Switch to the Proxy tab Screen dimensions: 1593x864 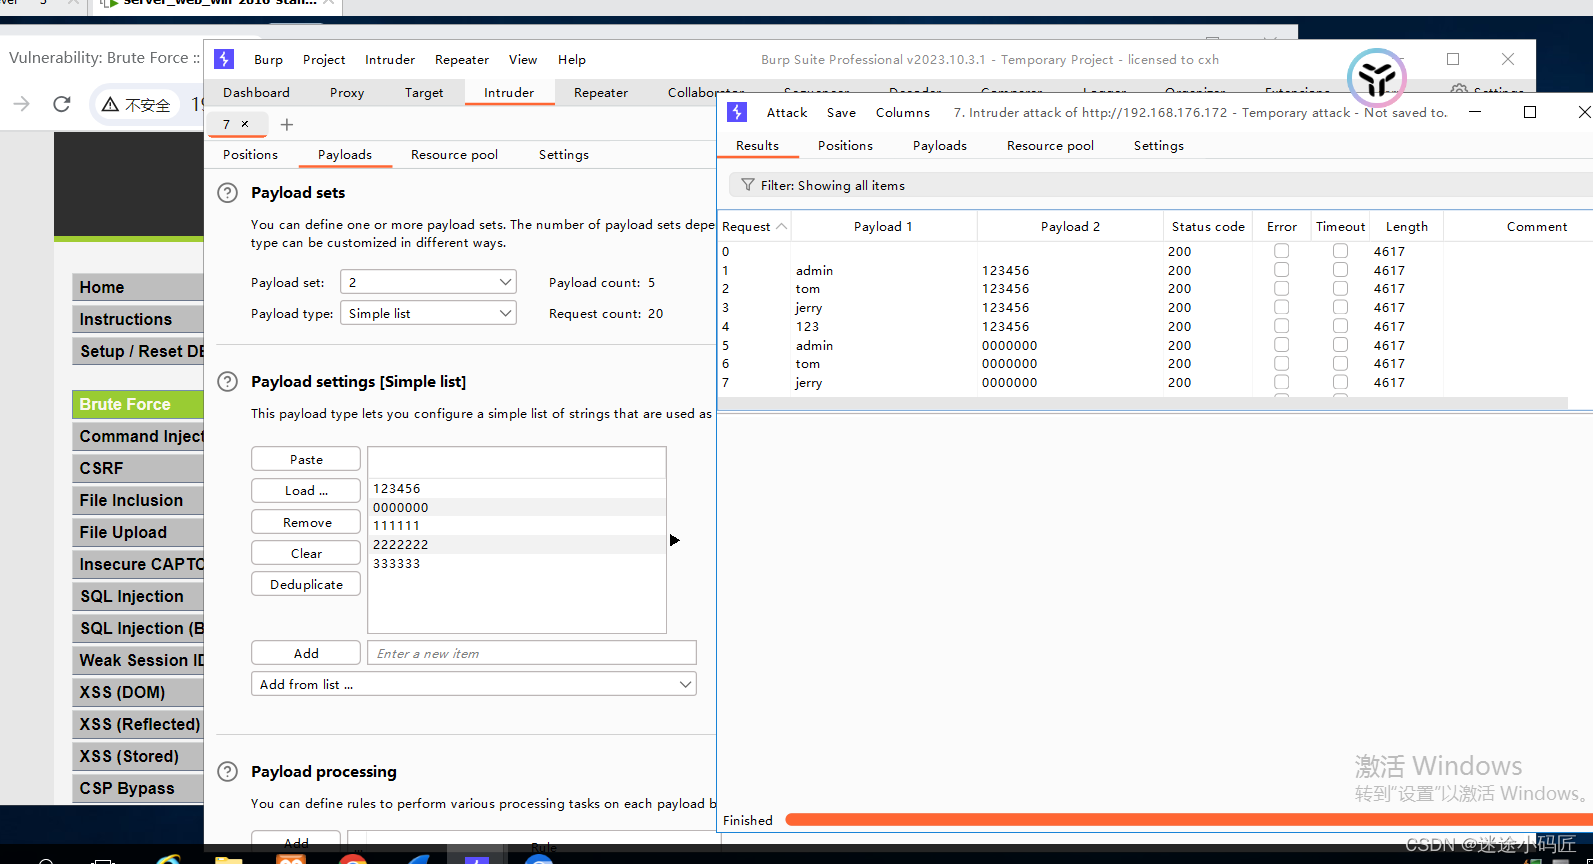click(x=347, y=93)
